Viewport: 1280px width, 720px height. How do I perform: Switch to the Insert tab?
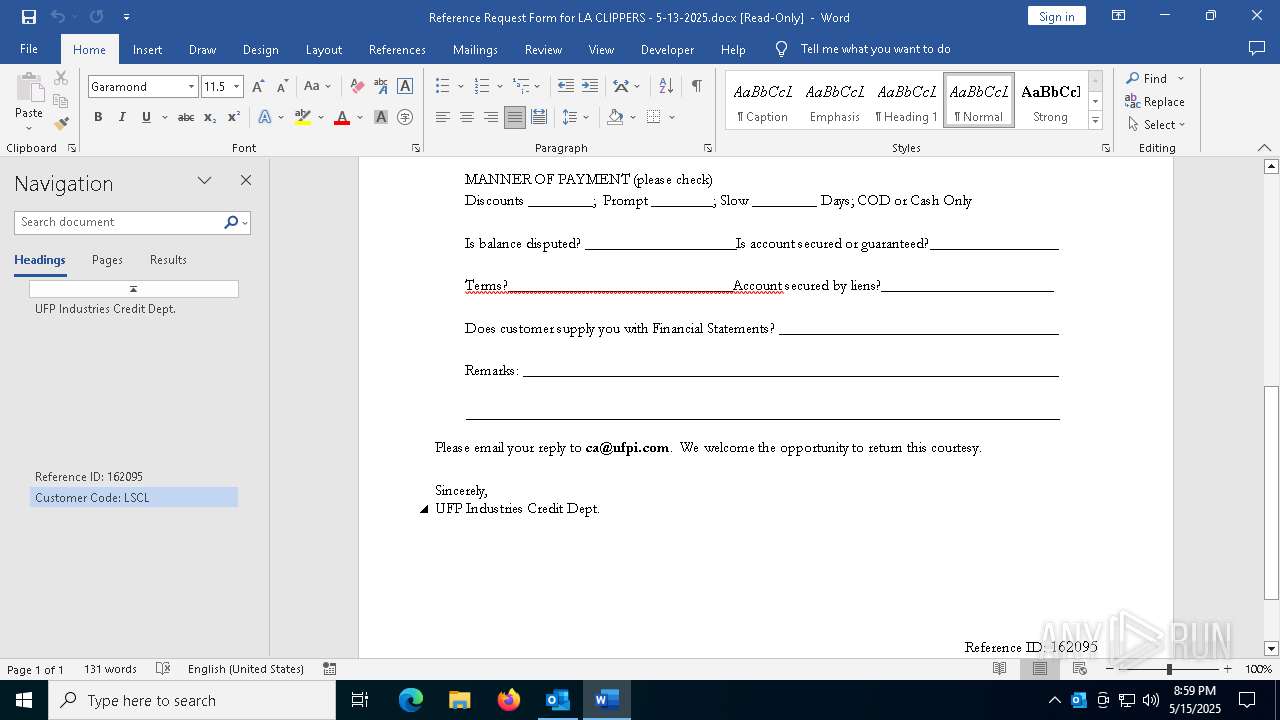coord(147,49)
